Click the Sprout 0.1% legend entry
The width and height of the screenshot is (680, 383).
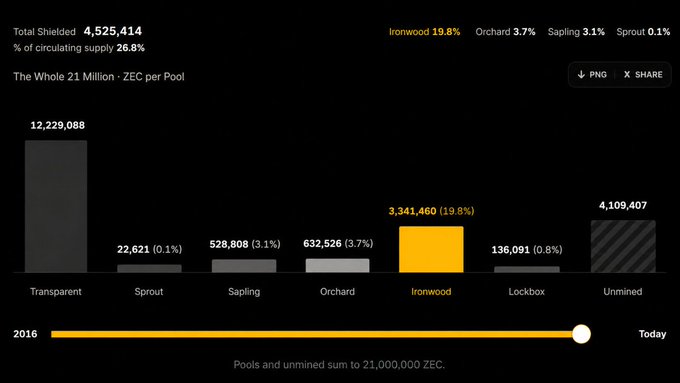click(x=643, y=32)
